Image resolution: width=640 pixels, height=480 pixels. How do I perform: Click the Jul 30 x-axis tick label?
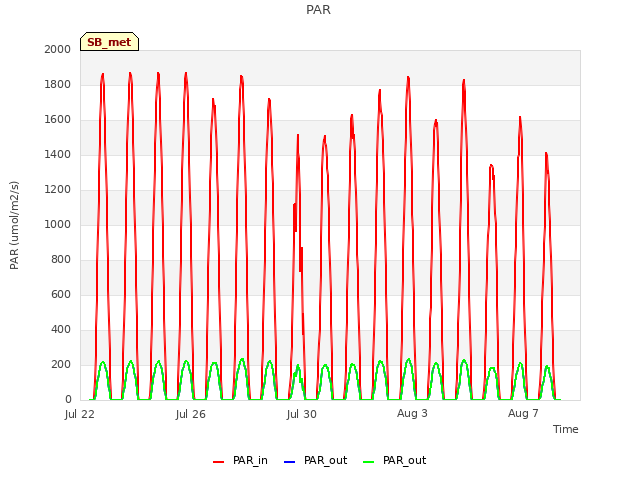pos(302,414)
